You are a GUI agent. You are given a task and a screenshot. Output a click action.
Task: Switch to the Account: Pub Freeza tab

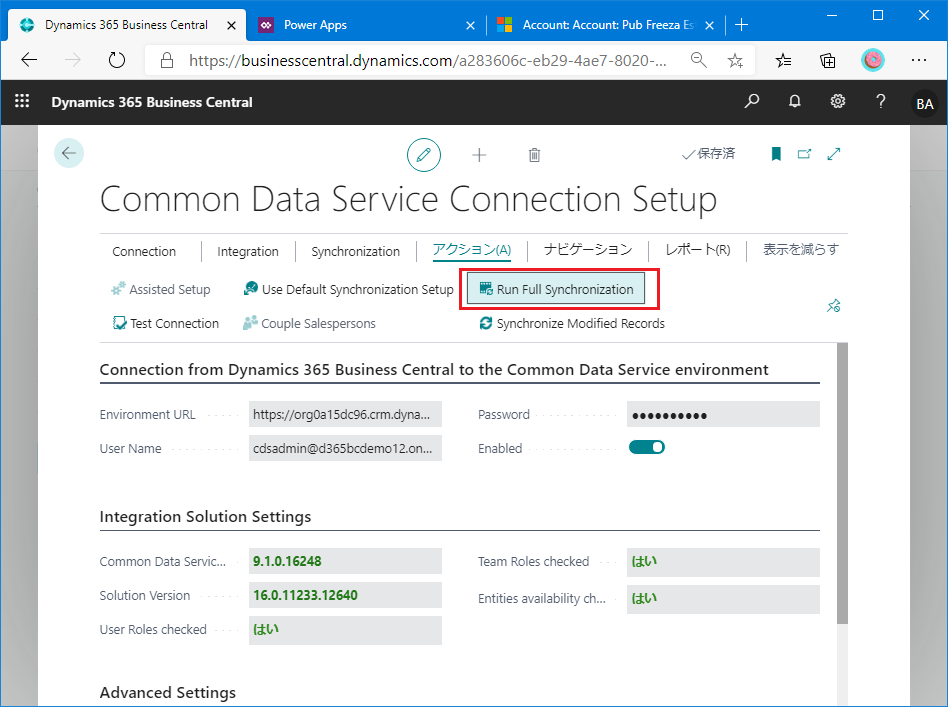click(x=608, y=25)
